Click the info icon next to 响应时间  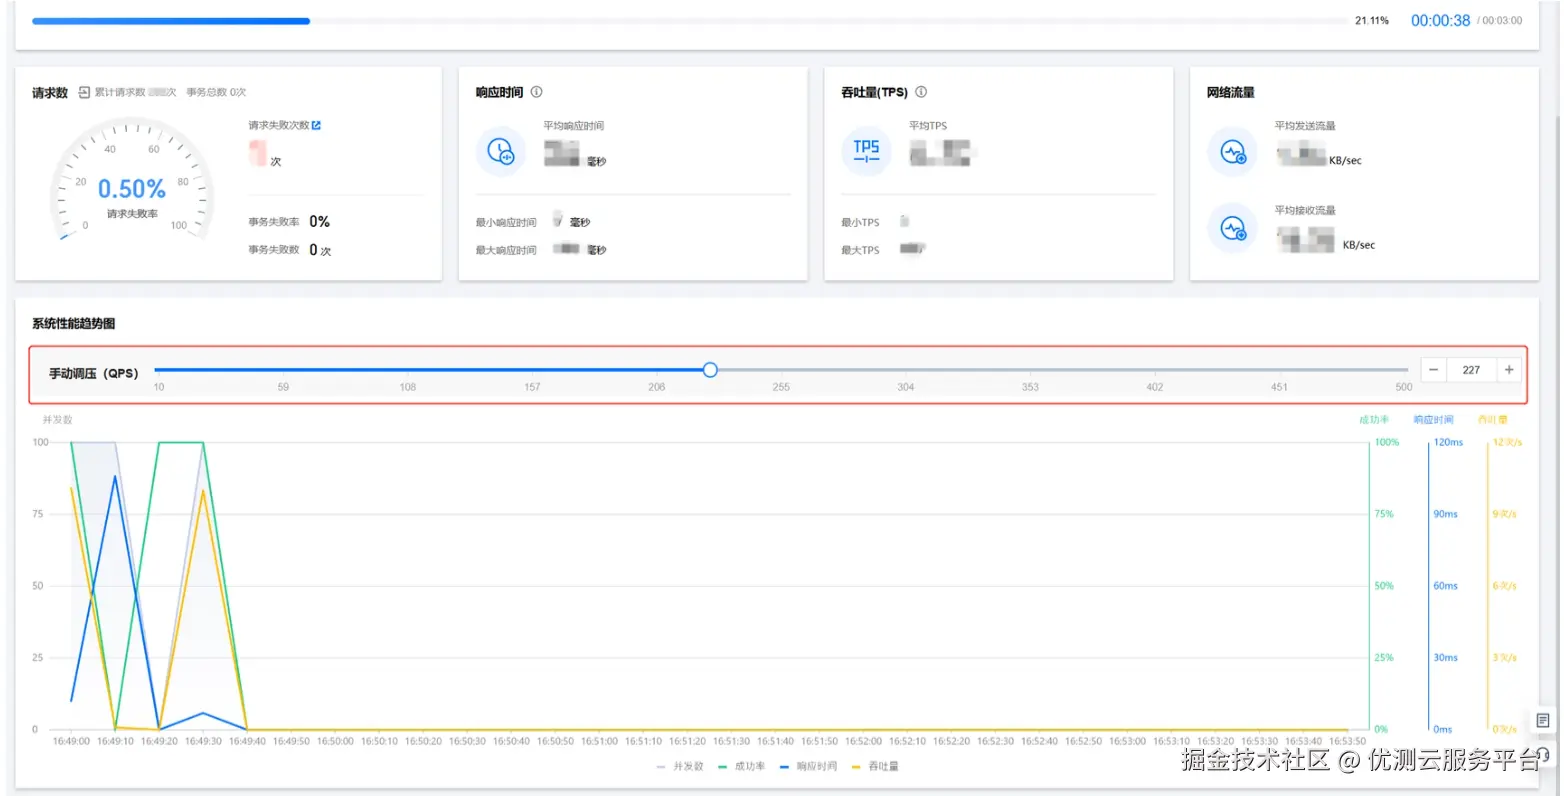536,92
